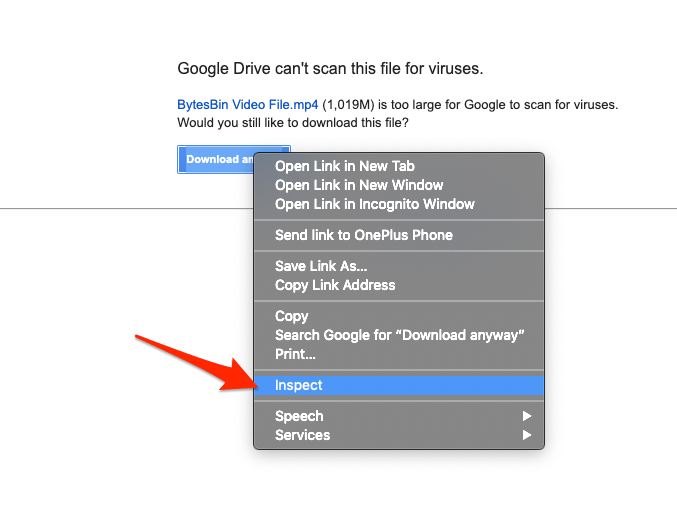The image size is (677, 510).
Task: Select Copy Link Address entry
Action: tap(399, 285)
